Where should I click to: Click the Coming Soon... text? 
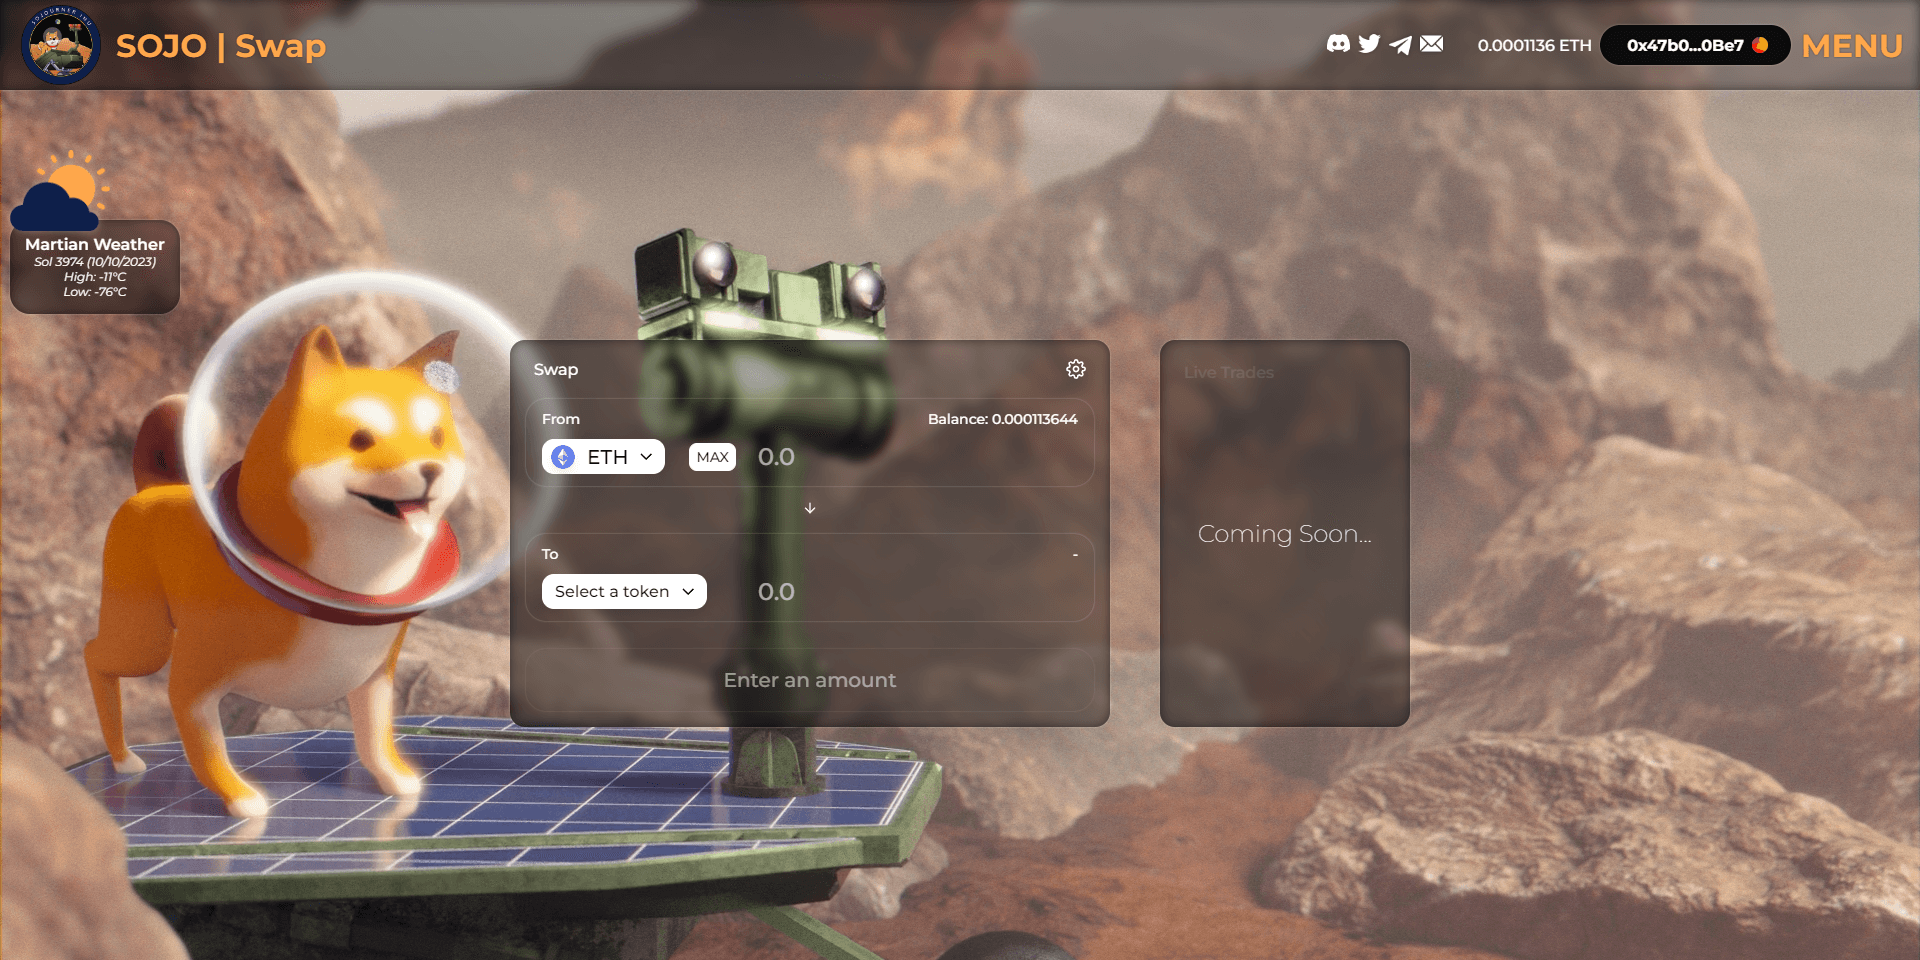tap(1285, 534)
